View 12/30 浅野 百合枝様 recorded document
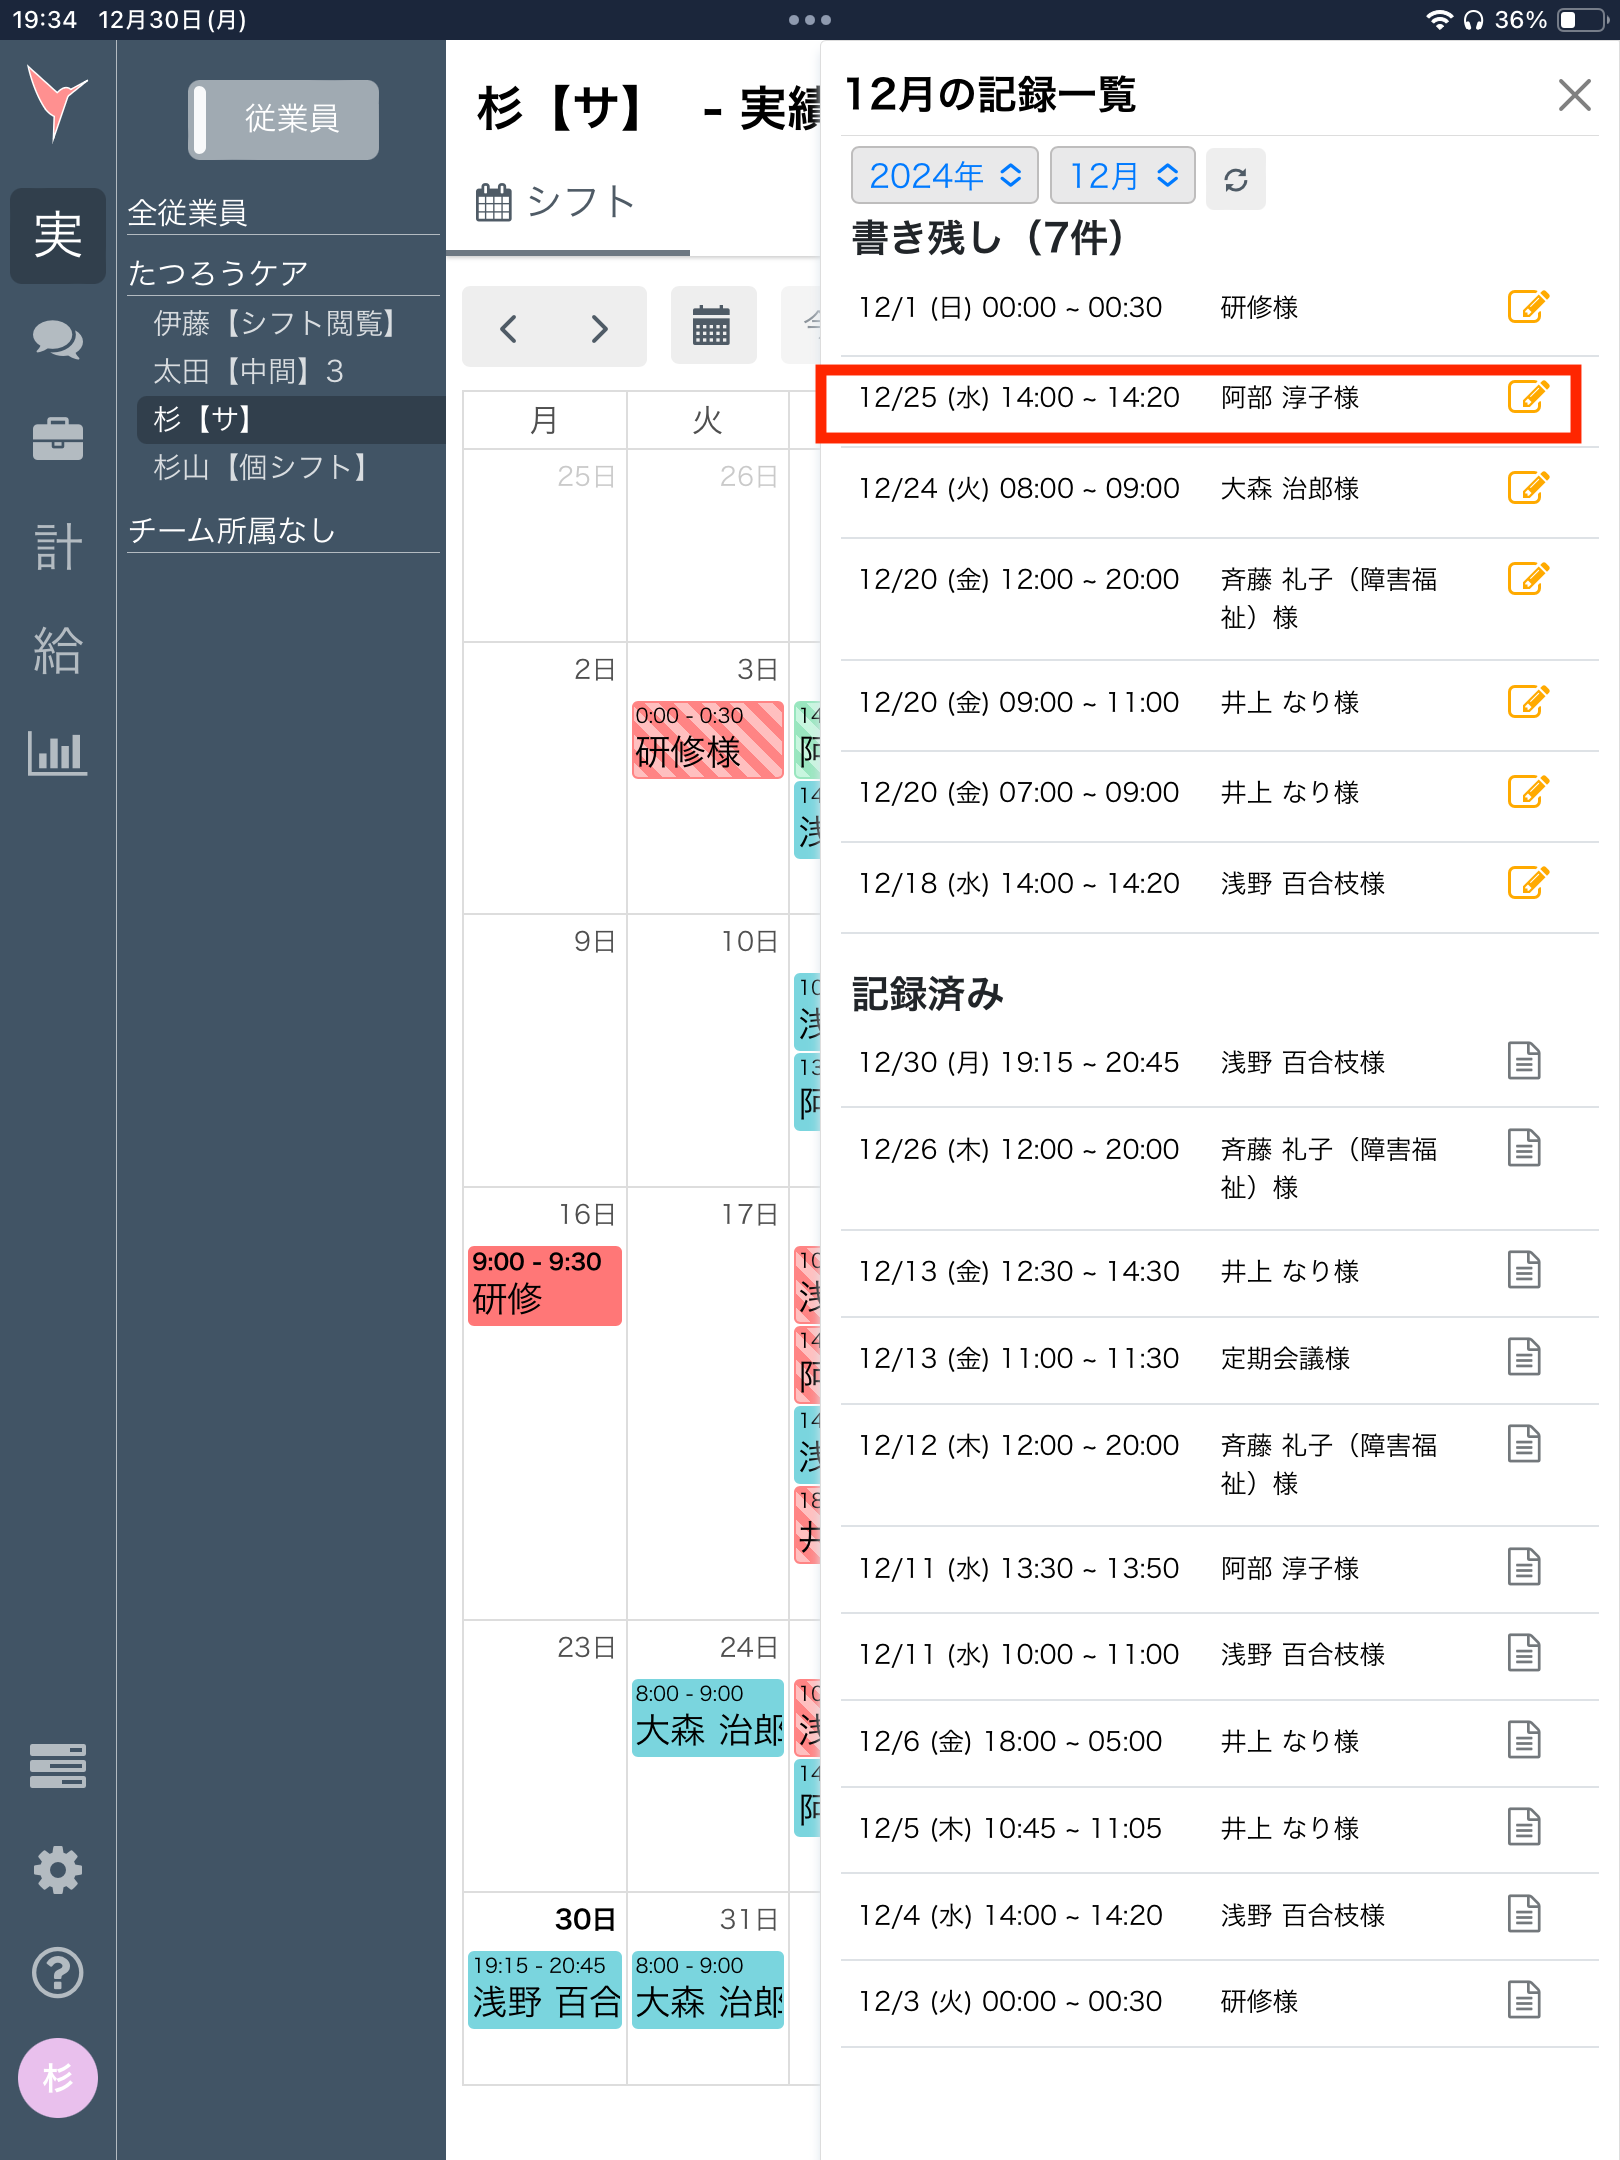This screenshot has width=1620, height=2160. 1523,1061
